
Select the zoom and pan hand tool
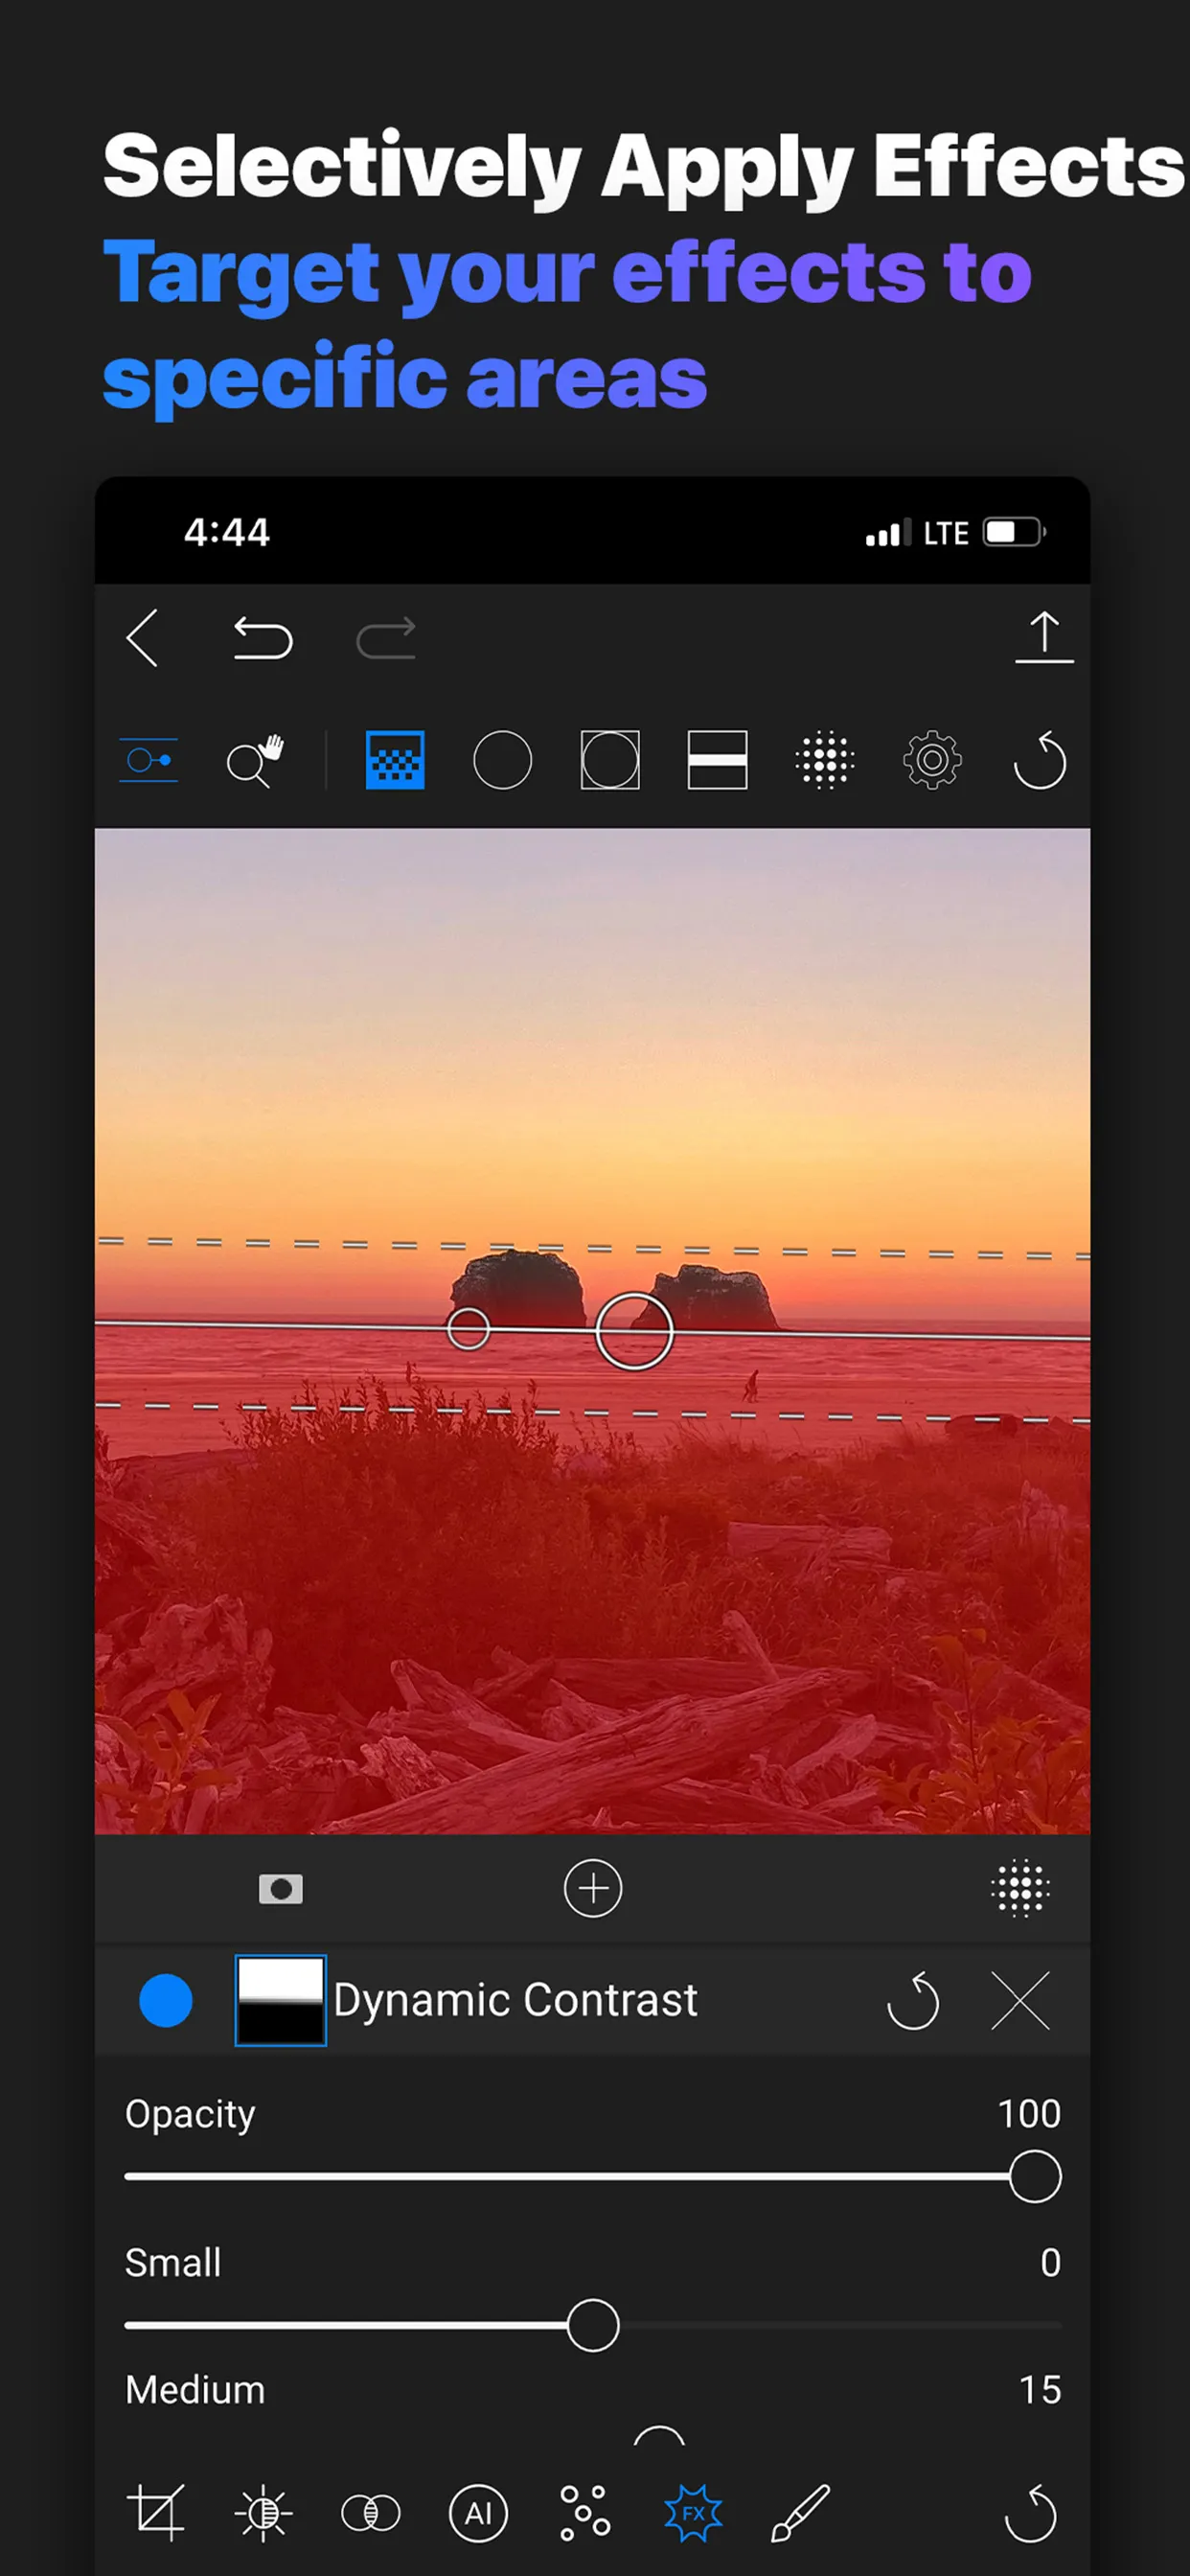point(255,761)
